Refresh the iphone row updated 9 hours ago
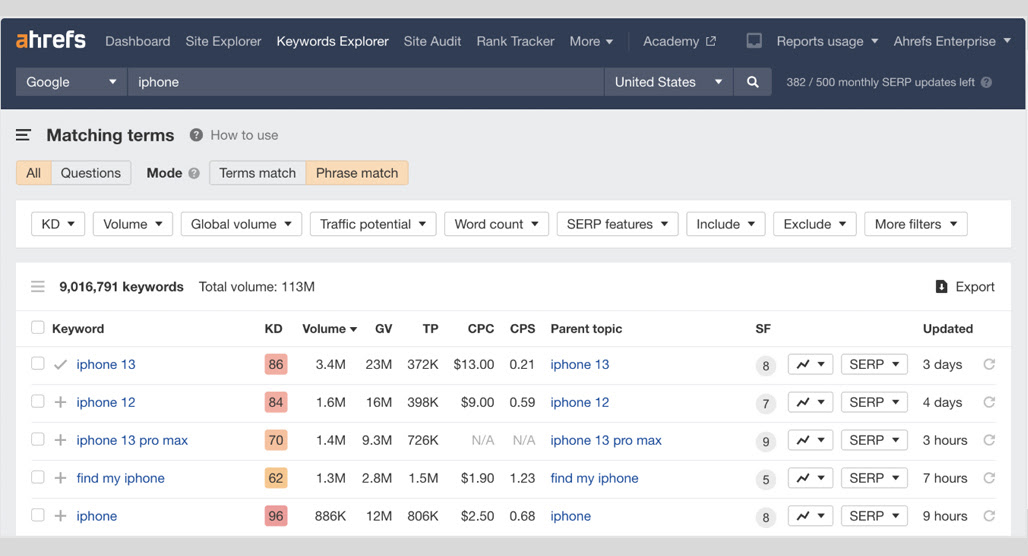 989,516
